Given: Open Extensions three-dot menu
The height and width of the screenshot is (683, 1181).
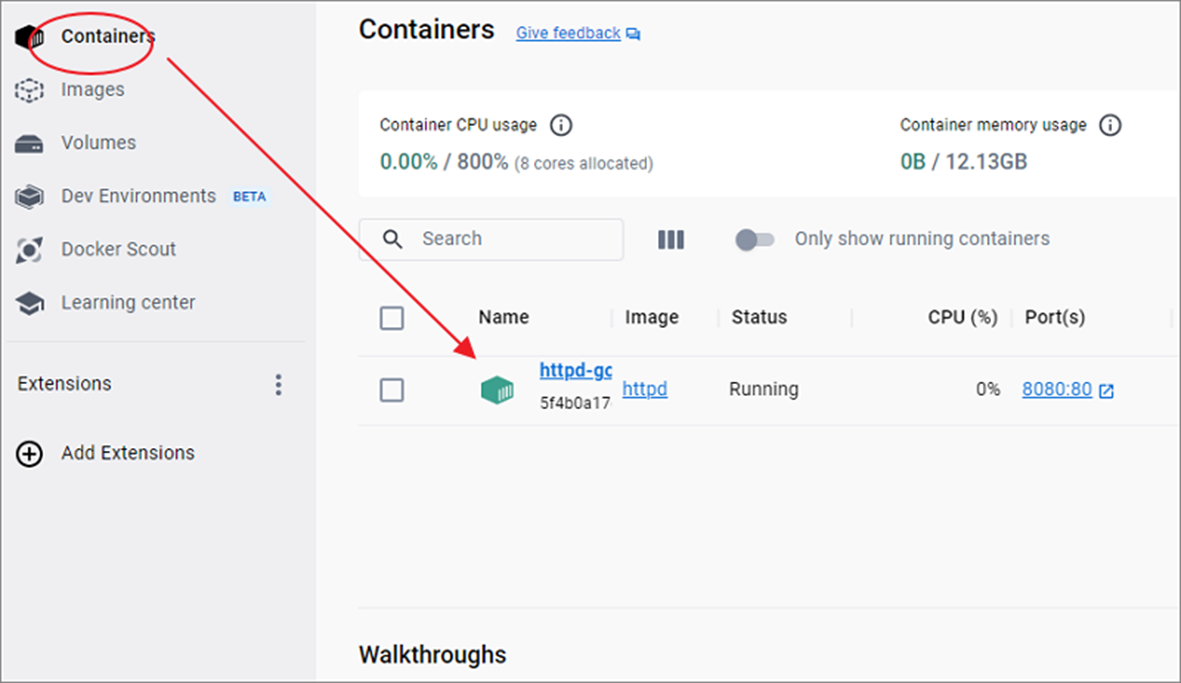Looking at the screenshot, I should click(x=279, y=385).
